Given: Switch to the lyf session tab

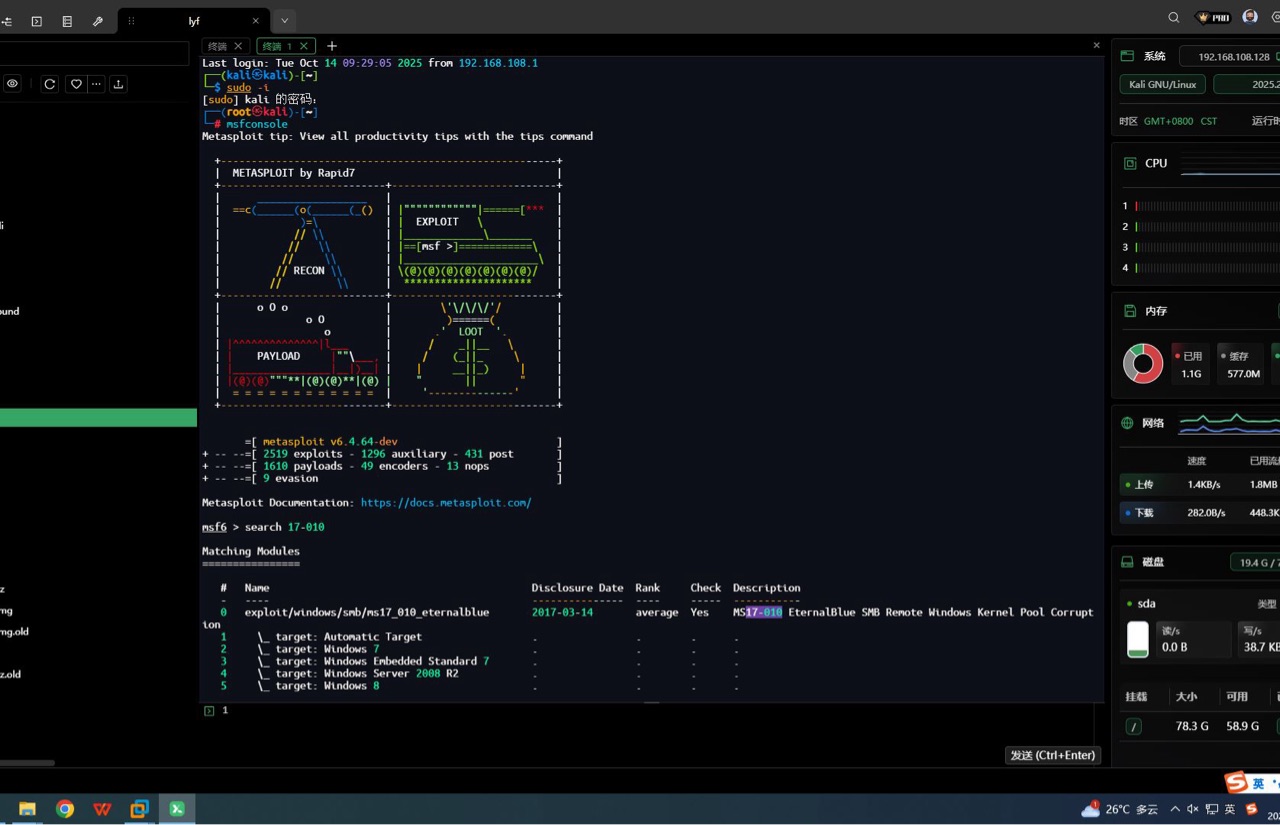Looking at the screenshot, I should (194, 21).
